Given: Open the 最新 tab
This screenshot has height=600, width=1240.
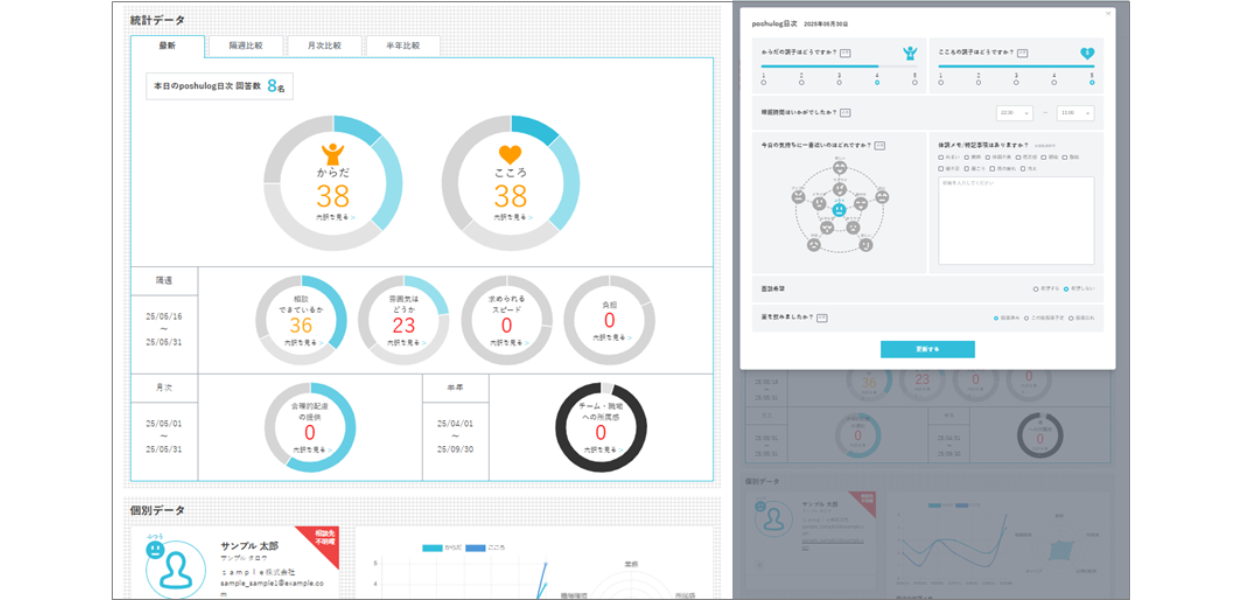Looking at the screenshot, I should click(167, 46).
